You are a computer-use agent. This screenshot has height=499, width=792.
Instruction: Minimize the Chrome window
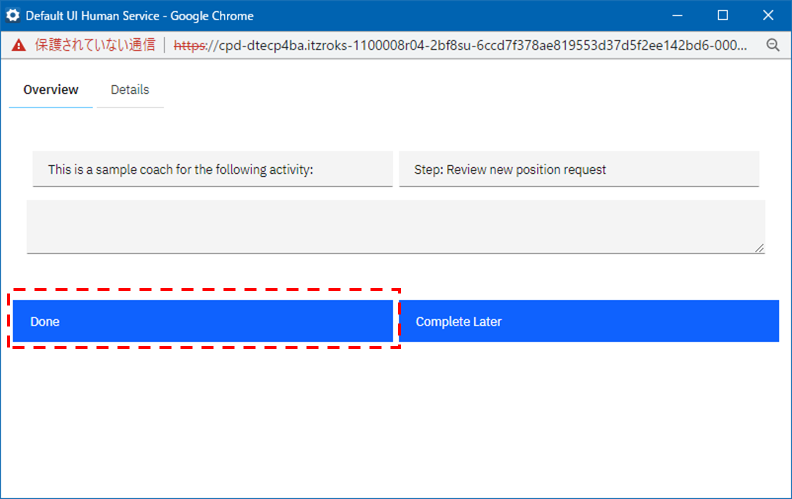pyautogui.click(x=677, y=15)
